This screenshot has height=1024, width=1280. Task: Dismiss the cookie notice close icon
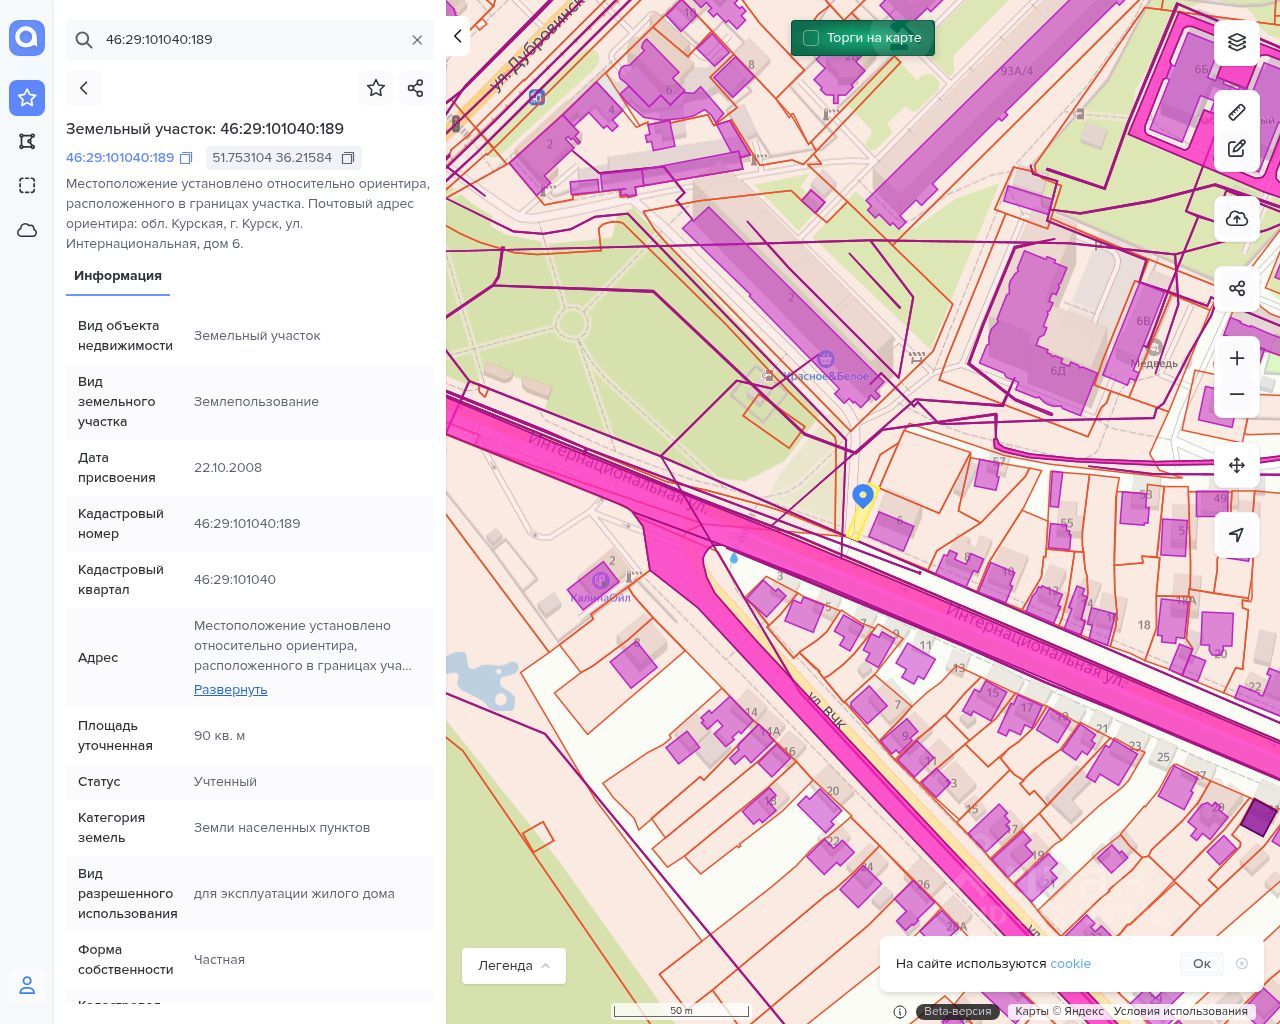(1242, 964)
